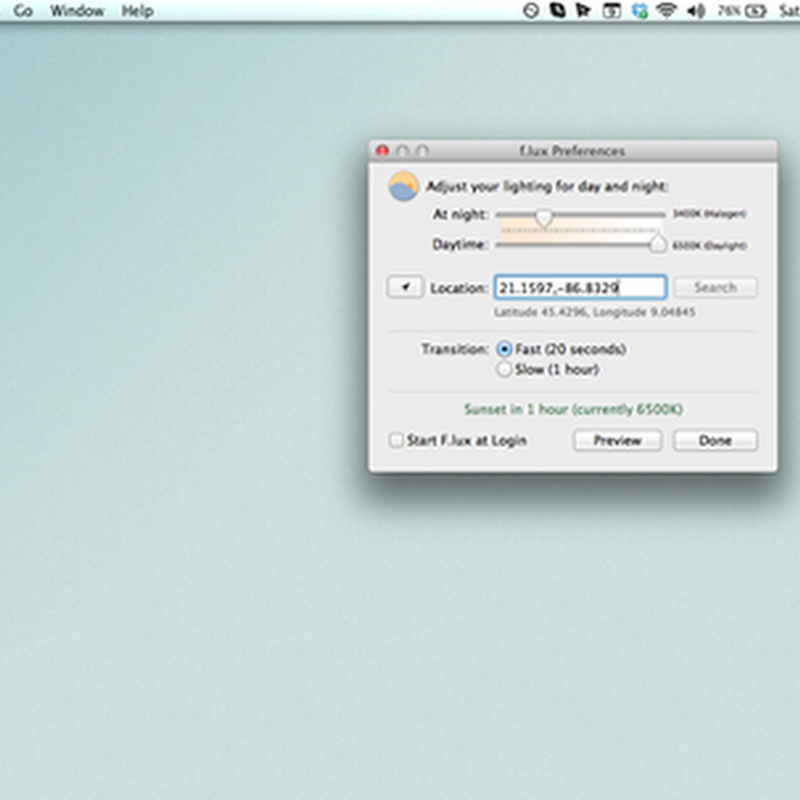800x800 pixels.
Task: Click the Preview button
Action: pos(617,440)
